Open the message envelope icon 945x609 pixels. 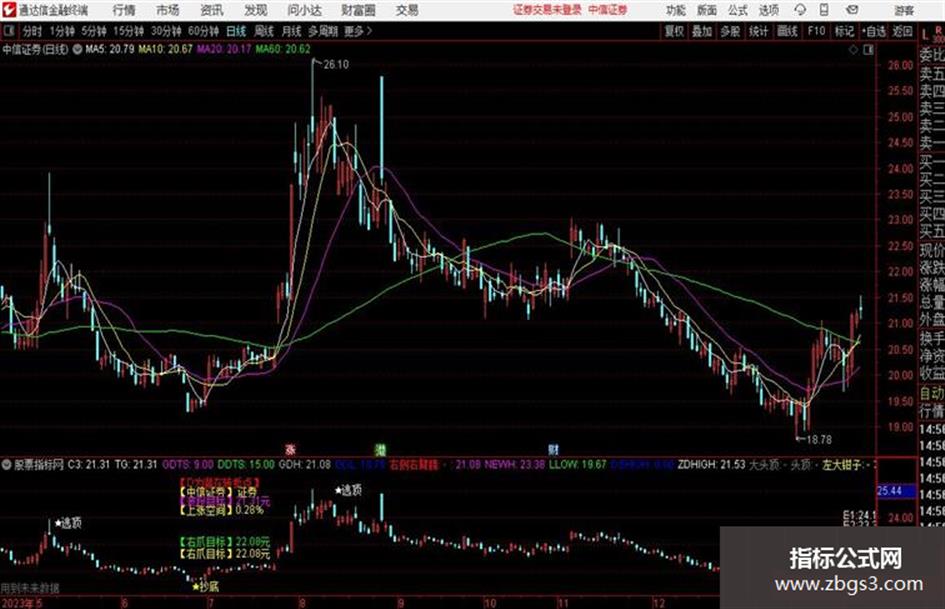coord(852,10)
